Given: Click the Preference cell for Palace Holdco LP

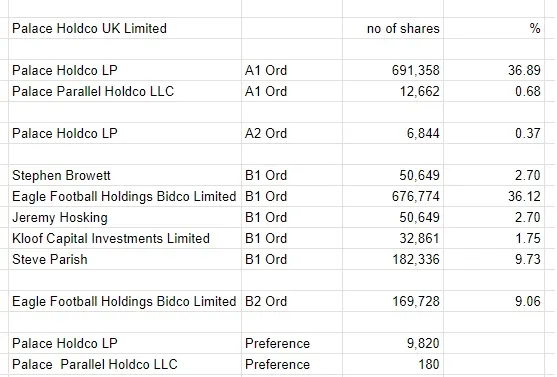Looking at the screenshot, I should coord(292,343).
